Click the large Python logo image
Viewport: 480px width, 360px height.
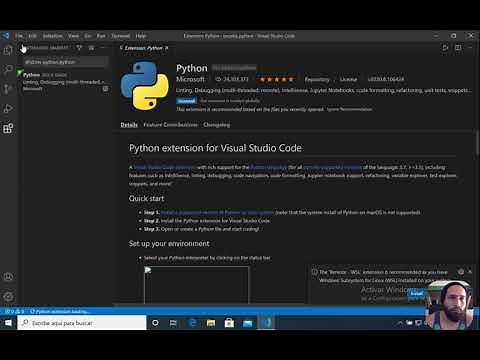(144, 86)
